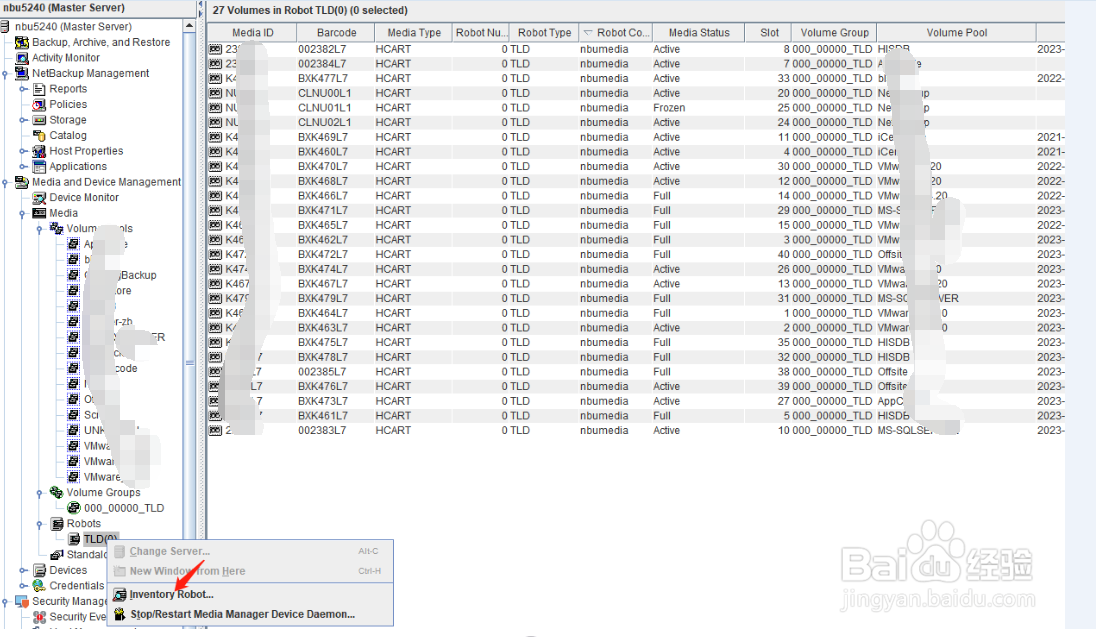Collapse the Media tree node
This screenshot has width=1096, height=637.
(23, 213)
